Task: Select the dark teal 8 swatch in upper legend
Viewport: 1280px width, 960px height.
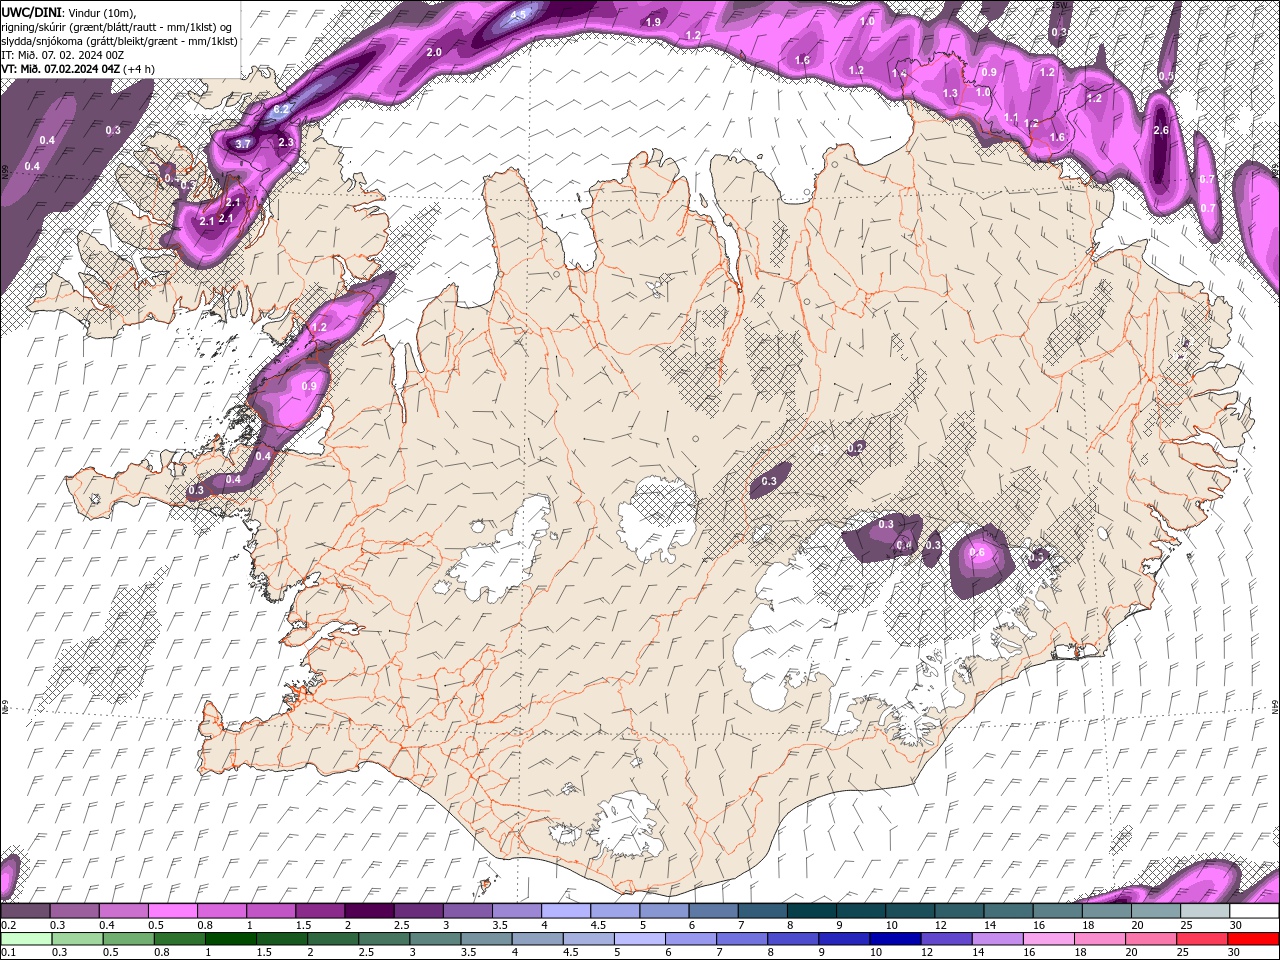Action: click(811, 911)
